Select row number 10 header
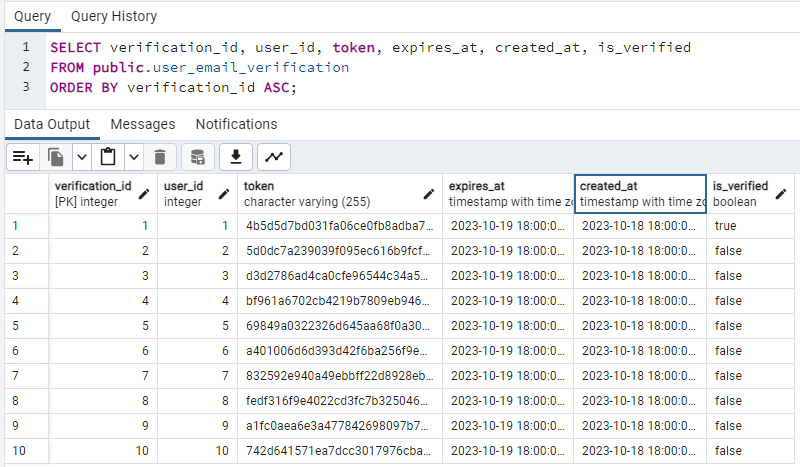The image size is (800, 467). (27, 451)
